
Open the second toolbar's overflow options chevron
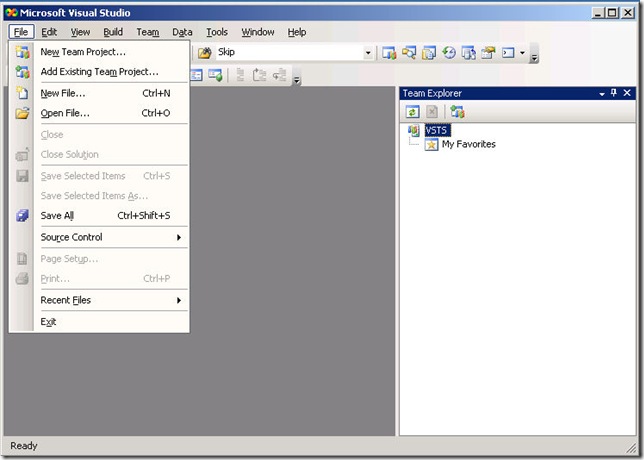click(297, 80)
